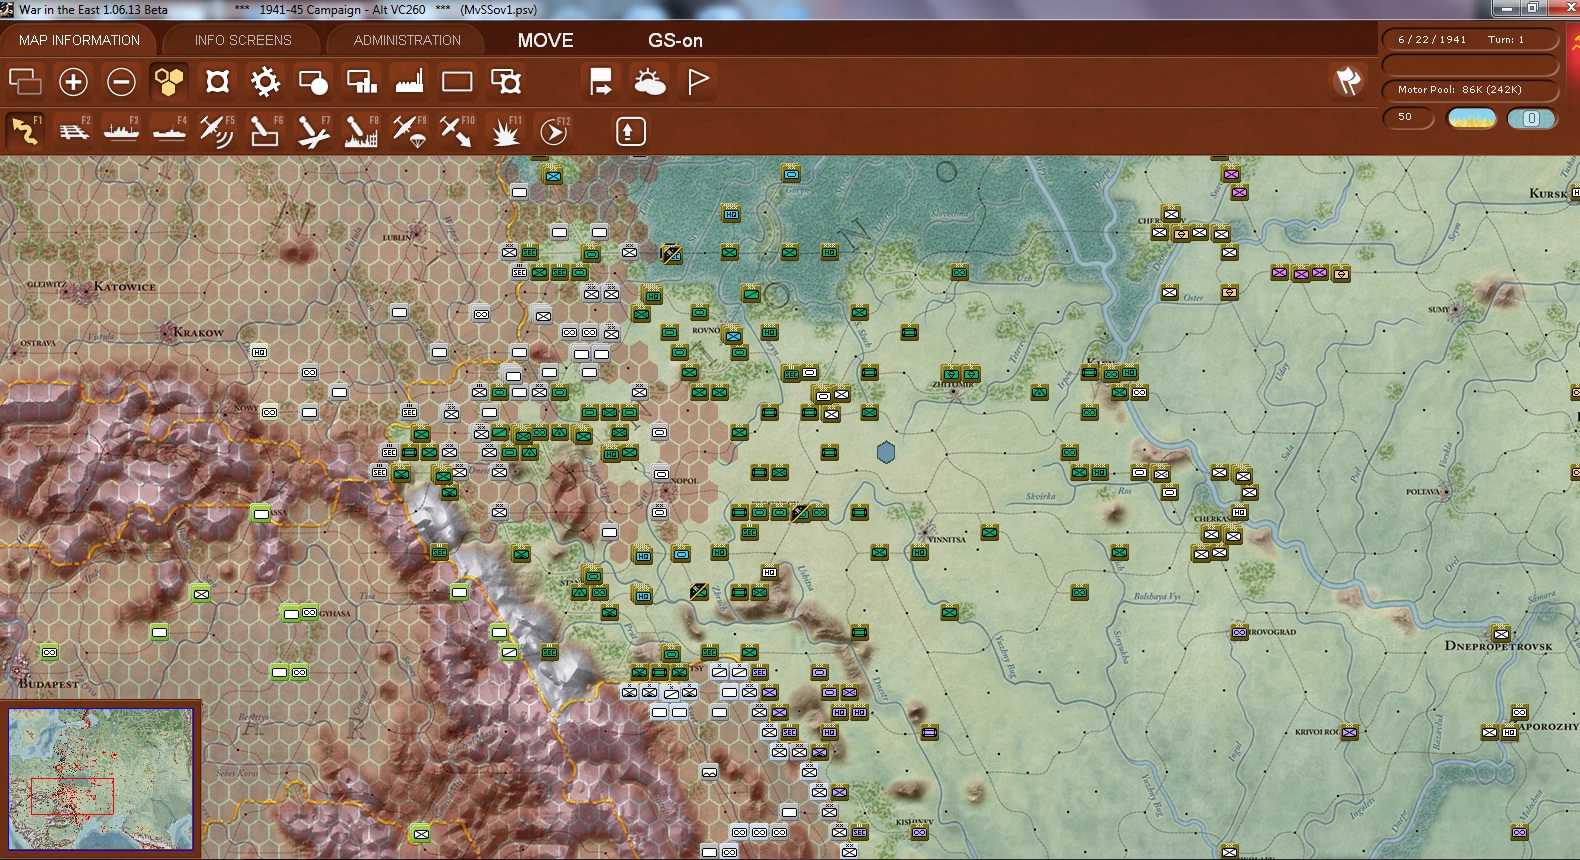
Task: Show weather using the sun-and-cloud icon
Action: [x=649, y=81]
